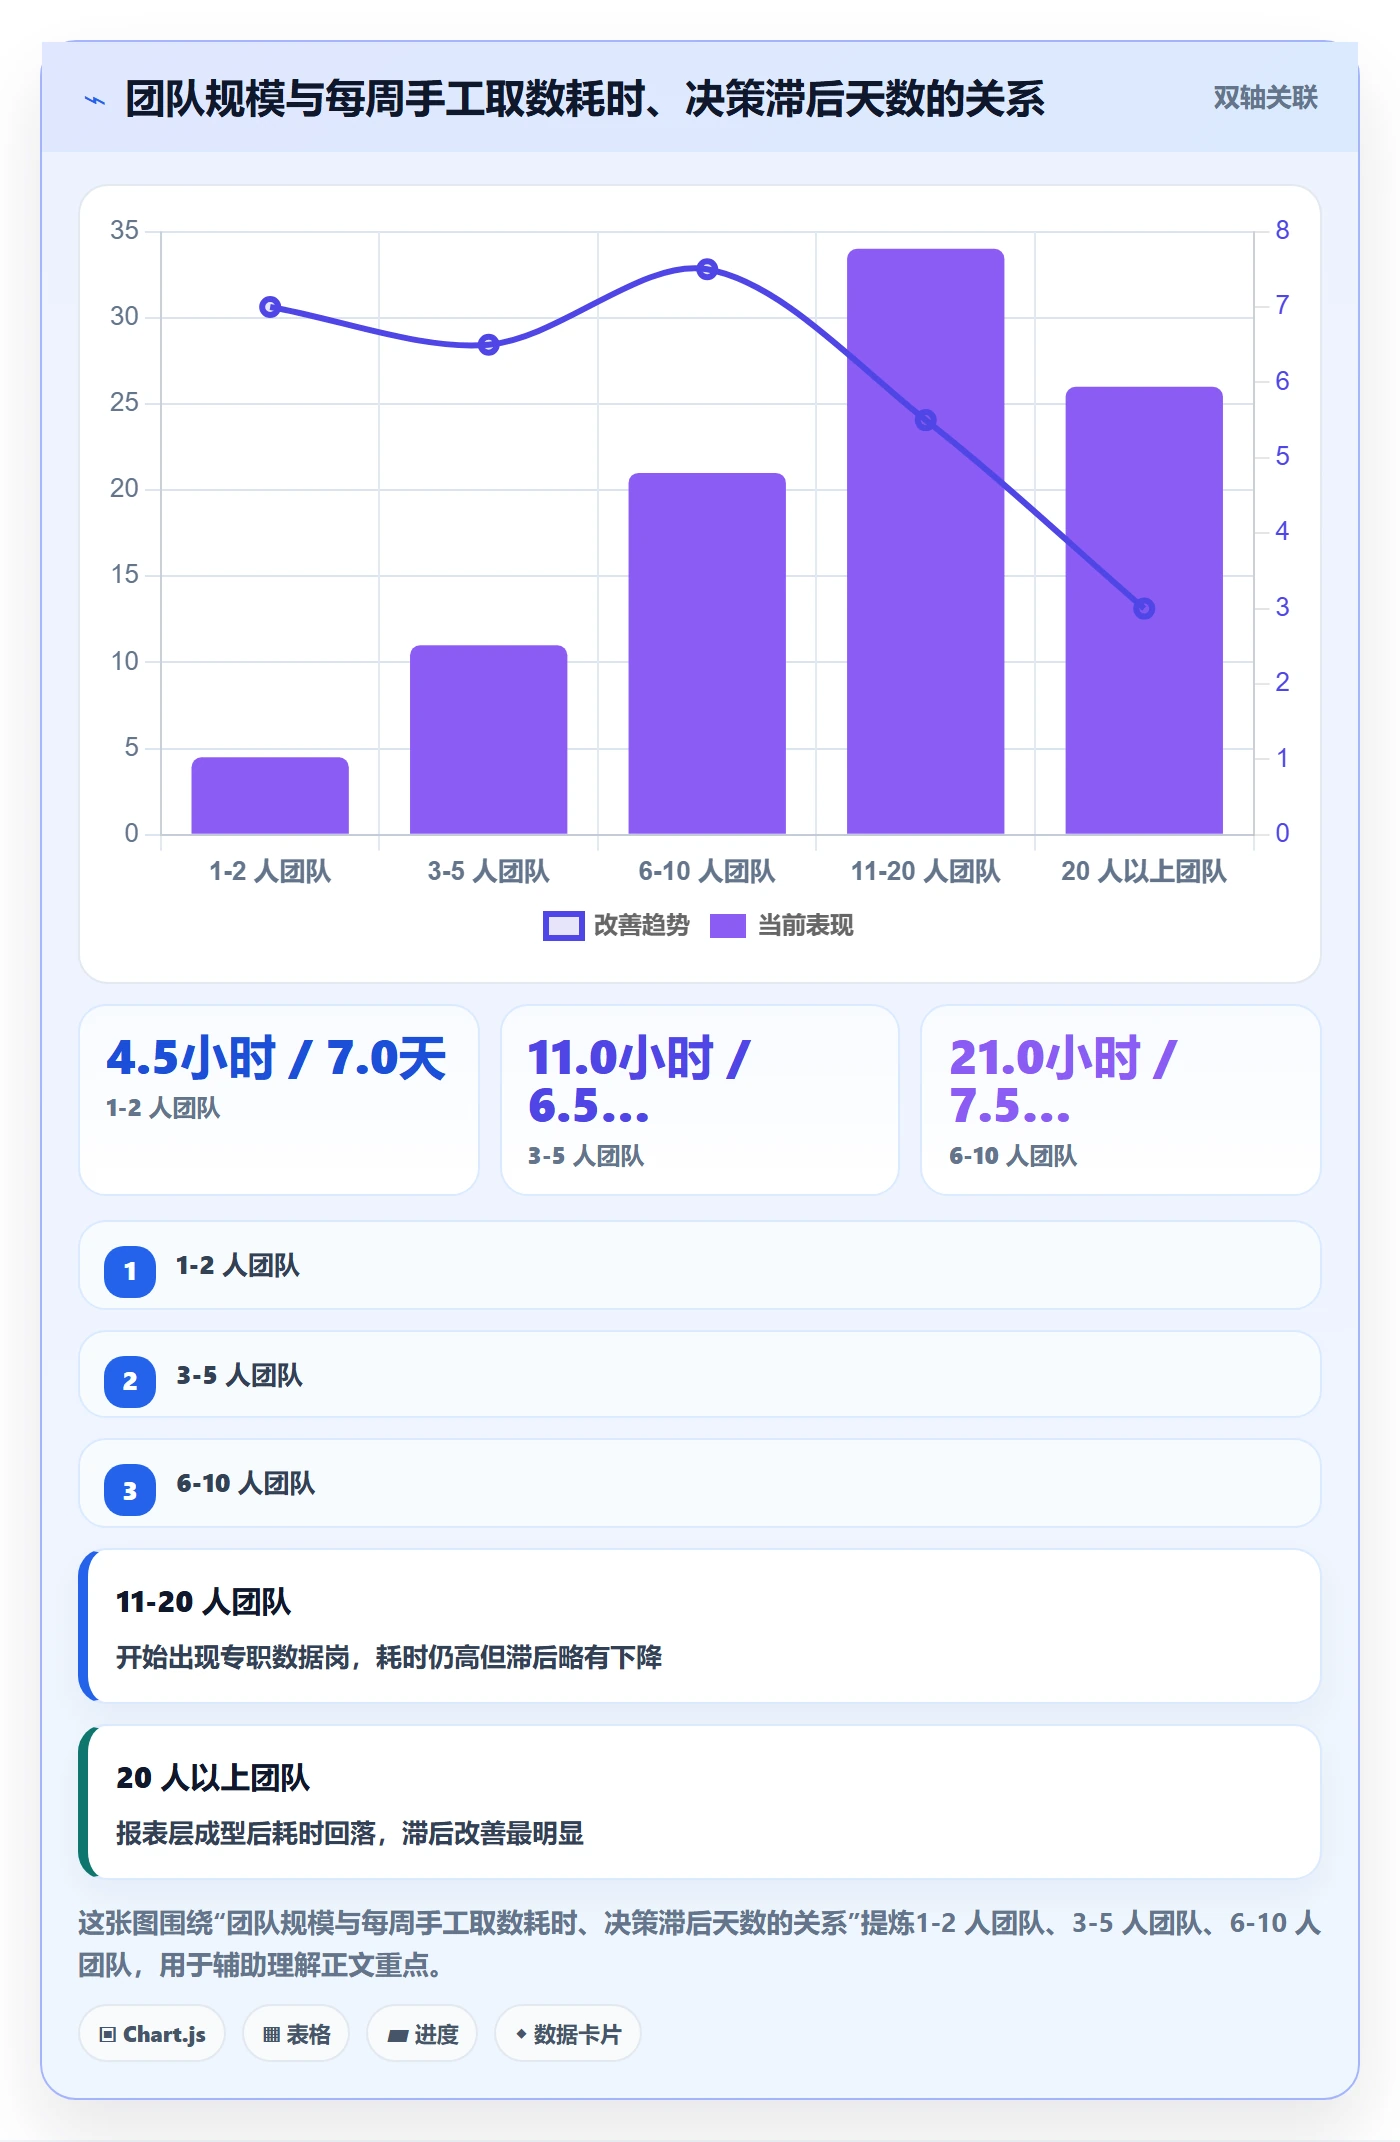Click the 20 人以上团队 note card
Viewport: 1400px width, 2142px height.
click(700, 1802)
